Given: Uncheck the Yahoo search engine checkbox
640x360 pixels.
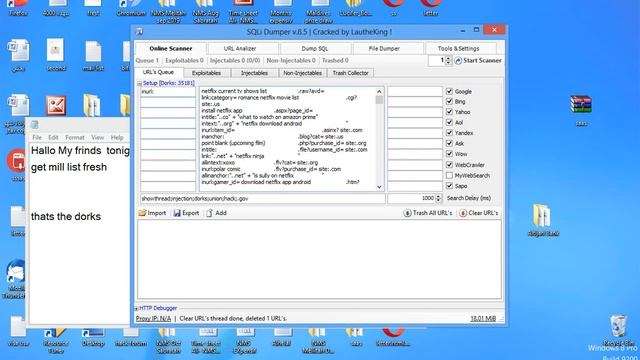Looking at the screenshot, I should [x=449, y=112].
